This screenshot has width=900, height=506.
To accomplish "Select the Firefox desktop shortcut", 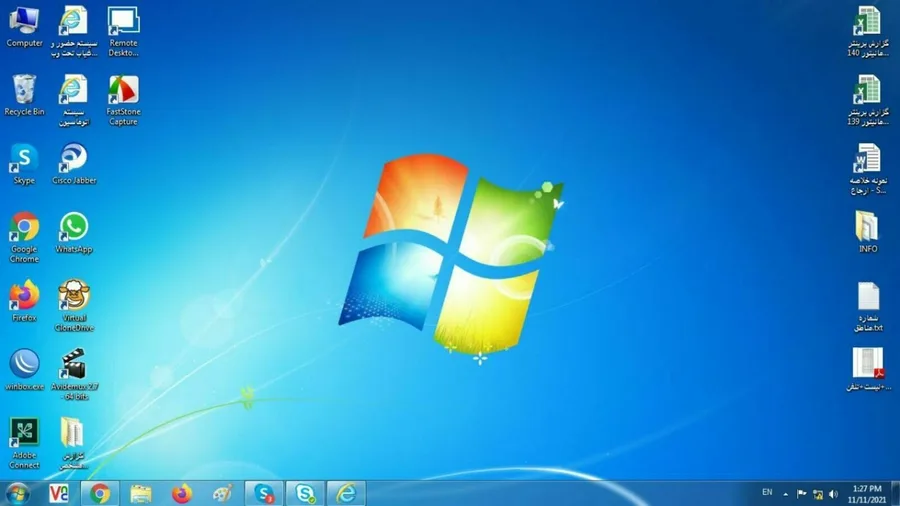I will click(x=24, y=301).
